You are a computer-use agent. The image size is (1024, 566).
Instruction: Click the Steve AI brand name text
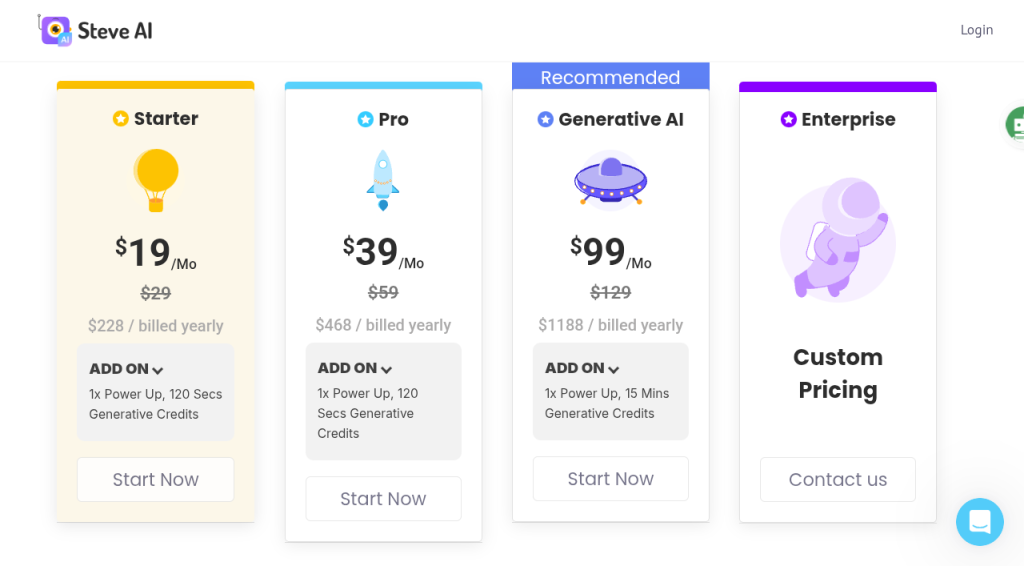click(x=115, y=31)
